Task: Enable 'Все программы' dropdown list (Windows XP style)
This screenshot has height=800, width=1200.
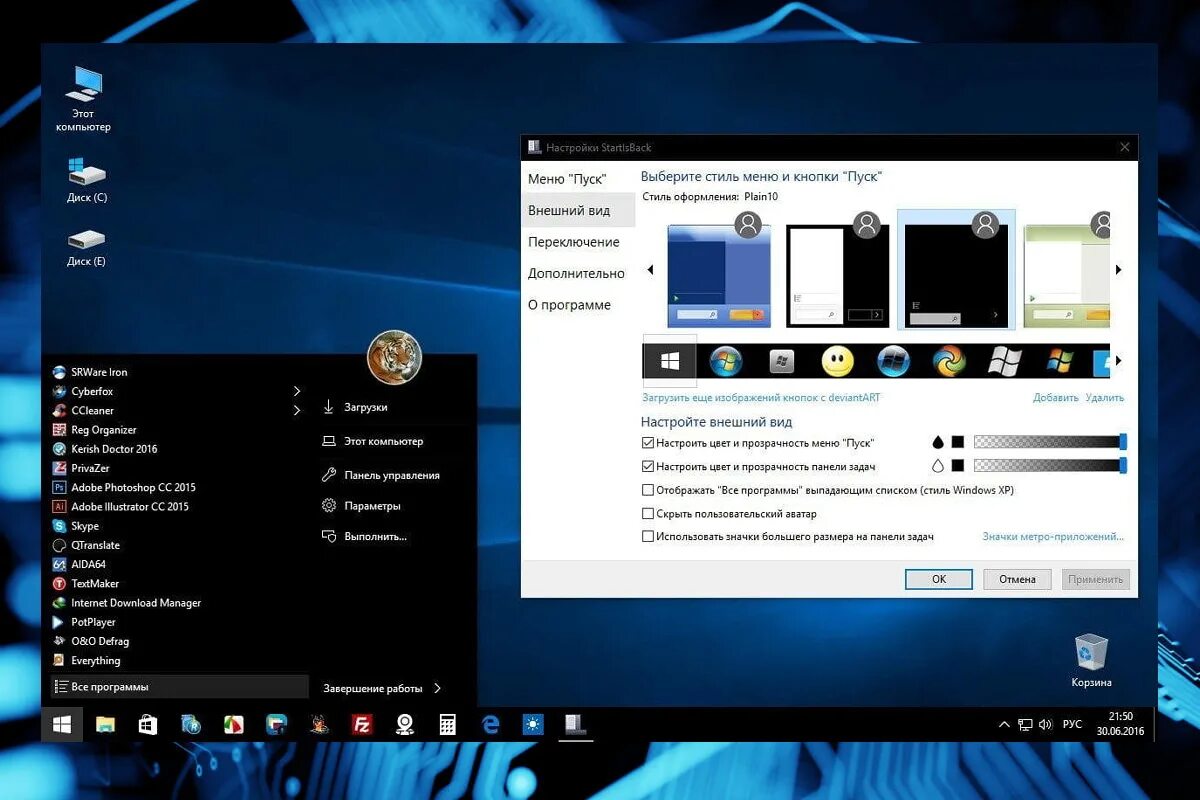Action: pos(647,490)
